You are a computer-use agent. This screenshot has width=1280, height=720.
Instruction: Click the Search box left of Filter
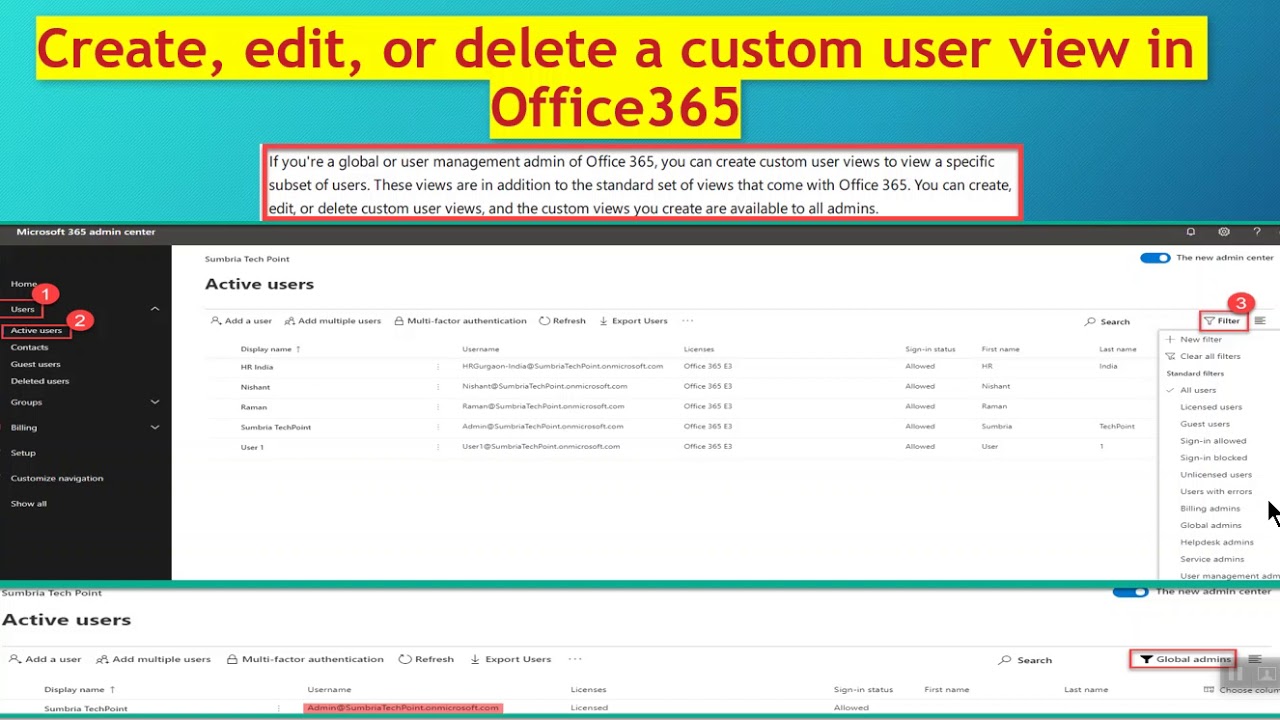(1107, 322)
